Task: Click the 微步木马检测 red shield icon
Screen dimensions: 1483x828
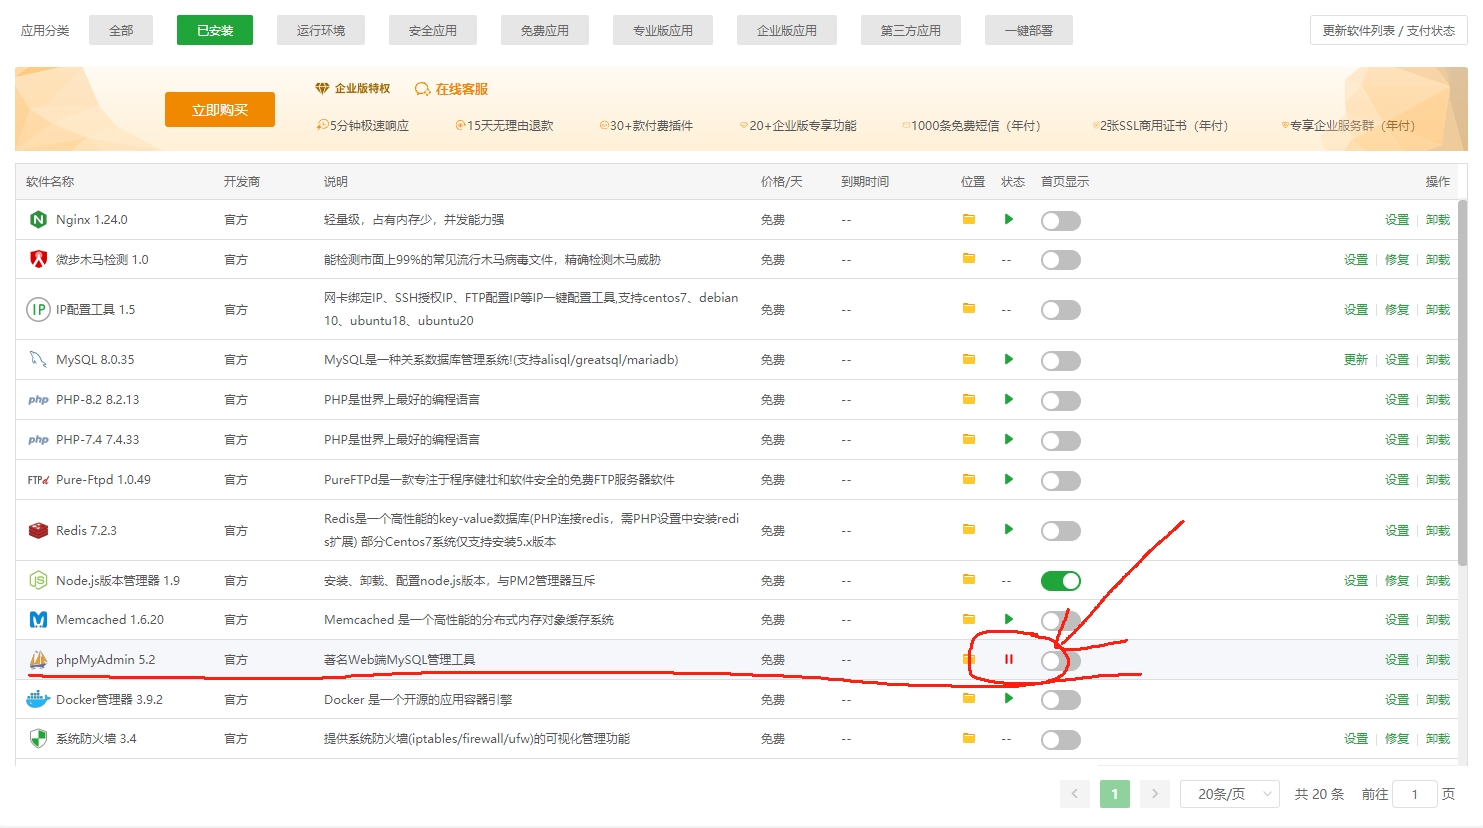Action: point(38,259)
